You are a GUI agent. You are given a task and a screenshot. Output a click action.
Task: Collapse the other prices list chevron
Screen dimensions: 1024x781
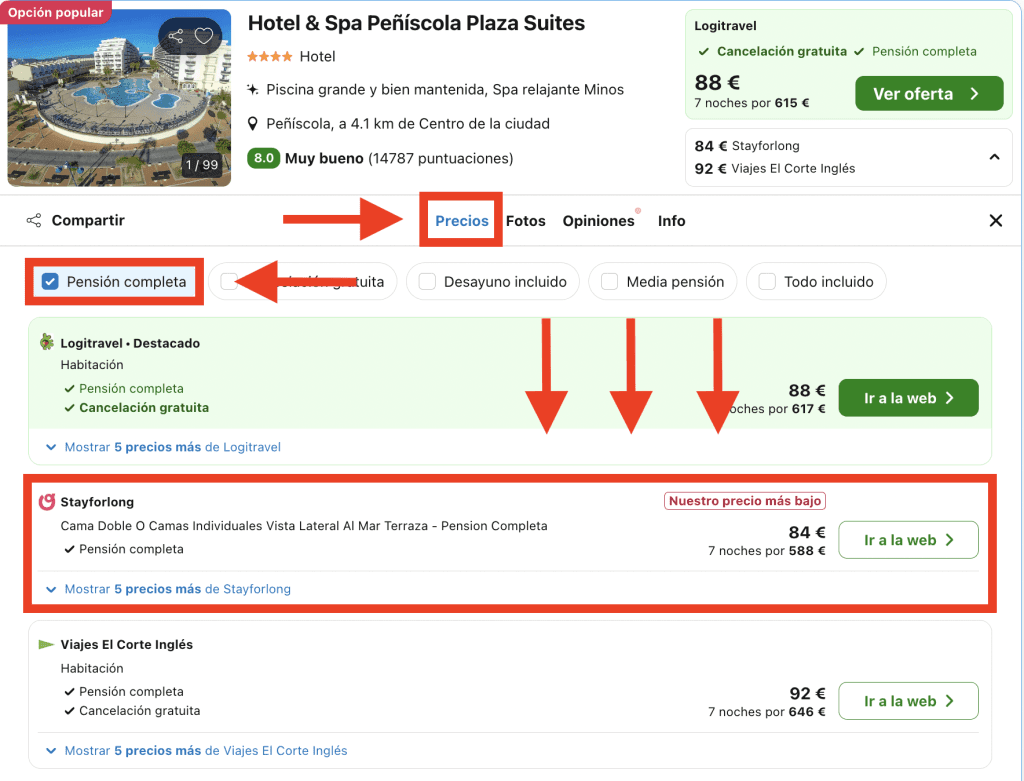click(x=994, y=157)
